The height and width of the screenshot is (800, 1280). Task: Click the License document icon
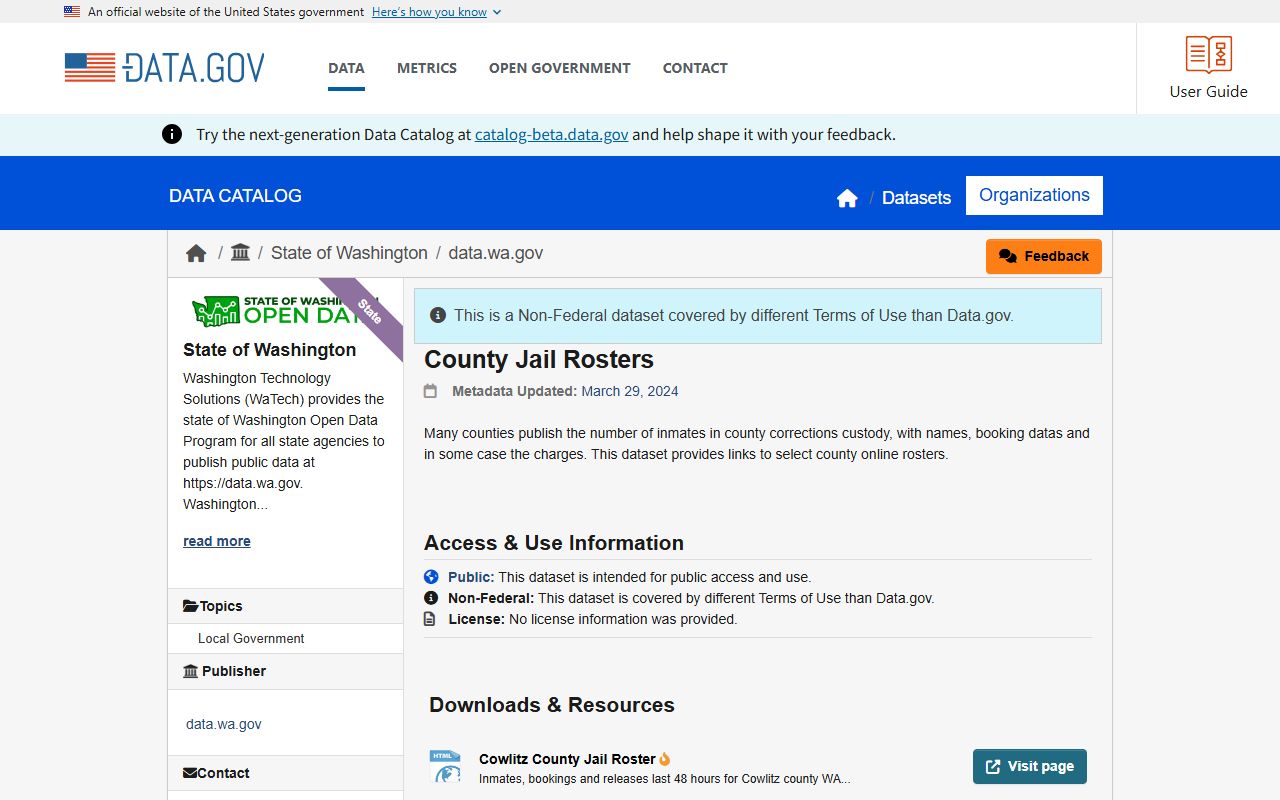point(430,619)
